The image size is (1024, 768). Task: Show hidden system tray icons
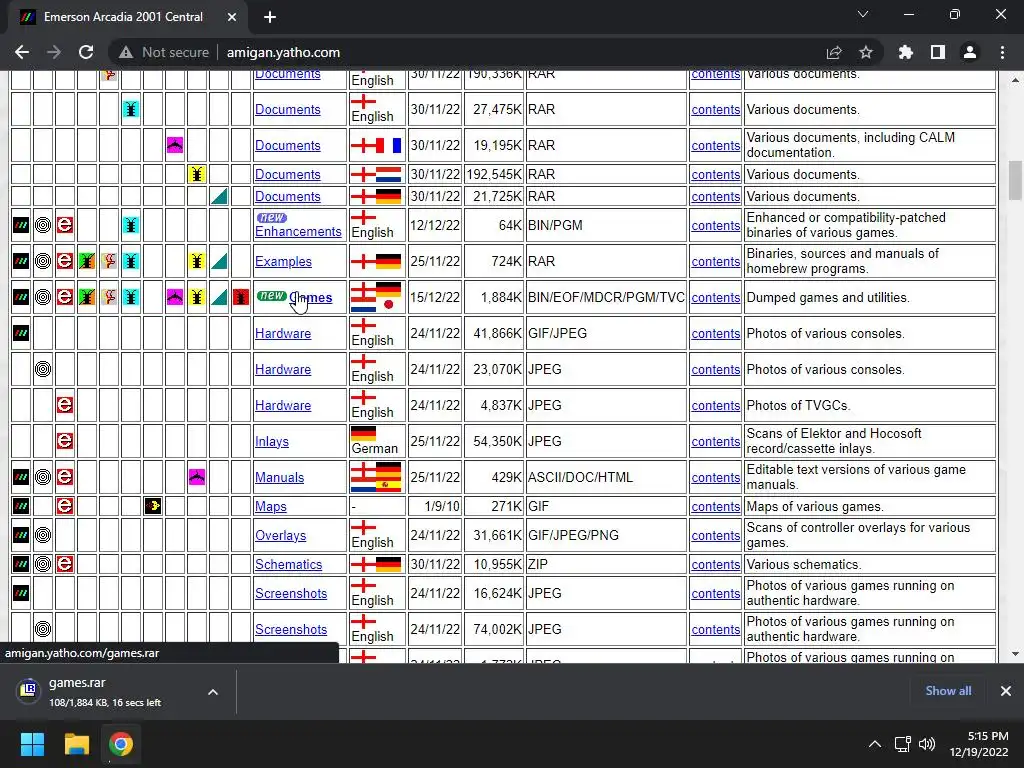point(874,744)
